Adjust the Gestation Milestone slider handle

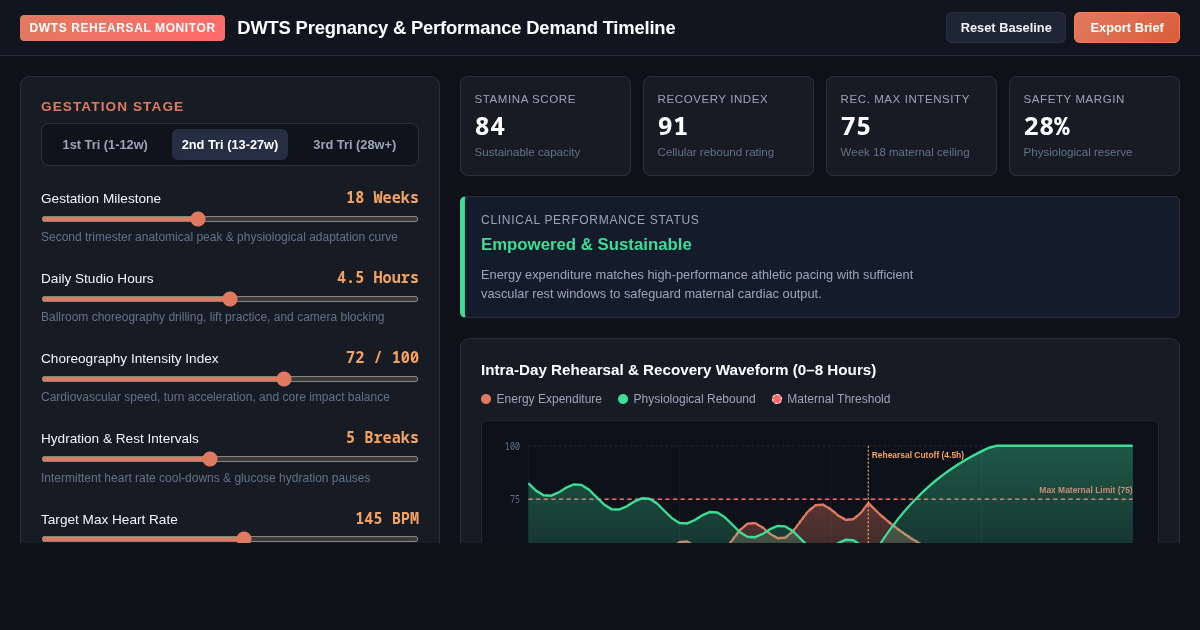coord(198,219)
